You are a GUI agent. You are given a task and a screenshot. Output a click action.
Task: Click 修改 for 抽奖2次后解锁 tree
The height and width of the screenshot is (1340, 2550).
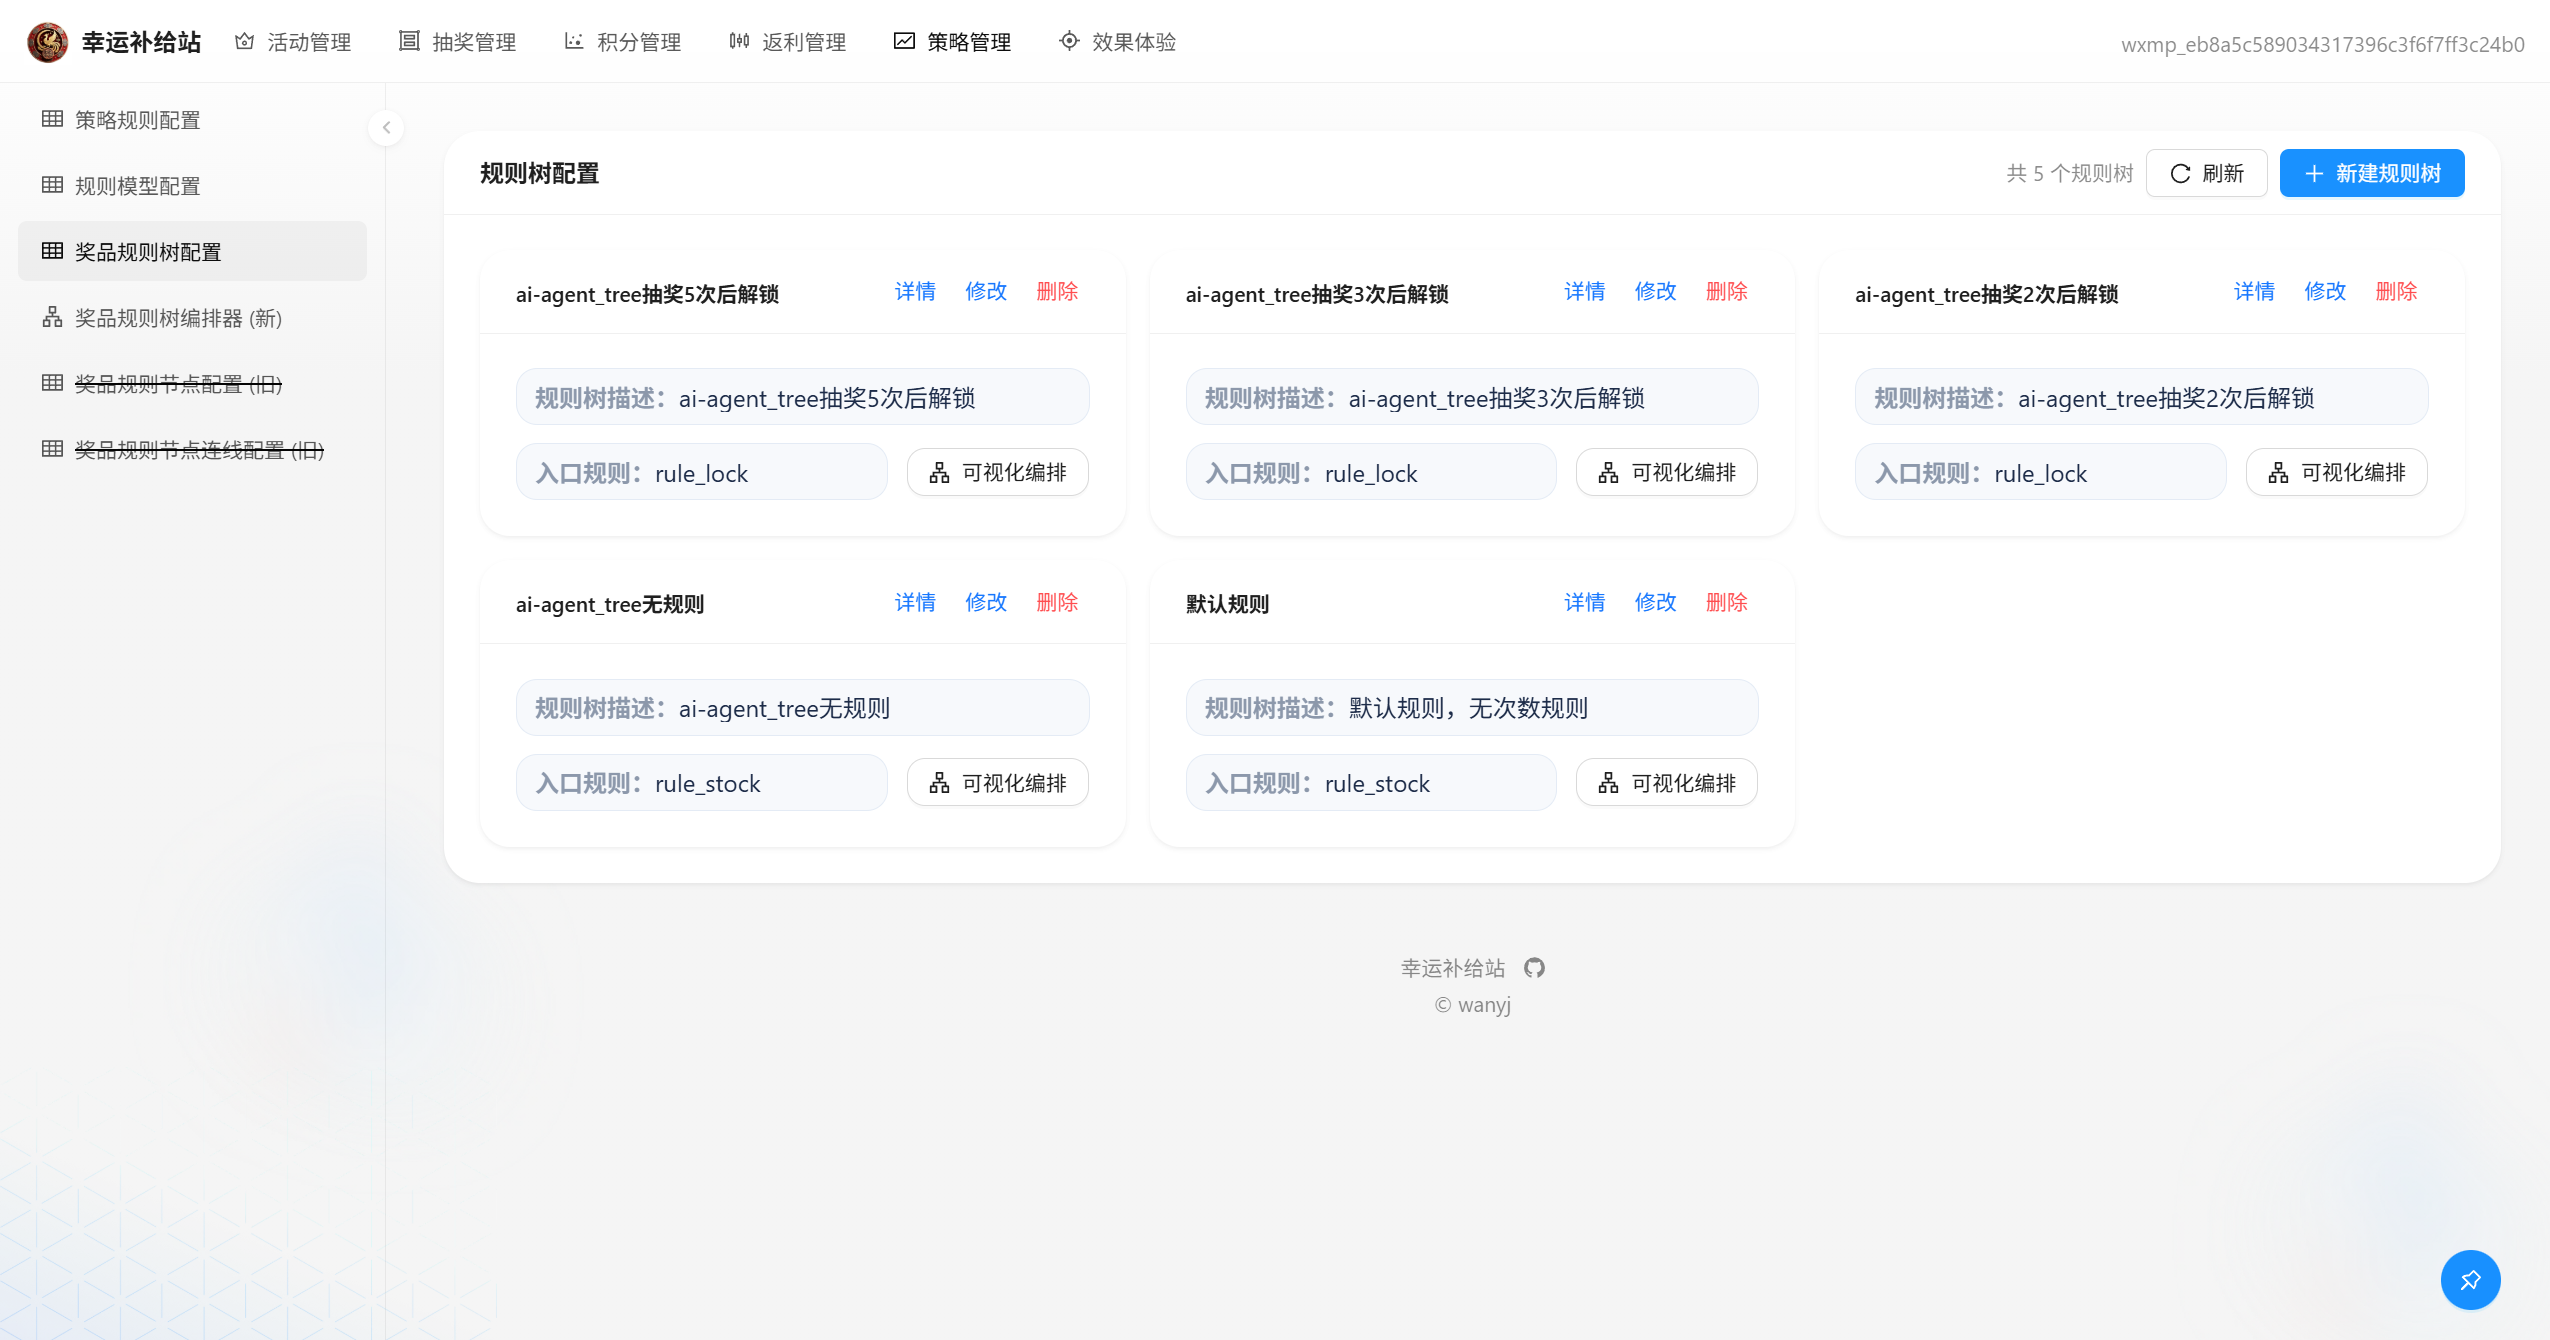pyautogui.click(x=2324, y=292)
